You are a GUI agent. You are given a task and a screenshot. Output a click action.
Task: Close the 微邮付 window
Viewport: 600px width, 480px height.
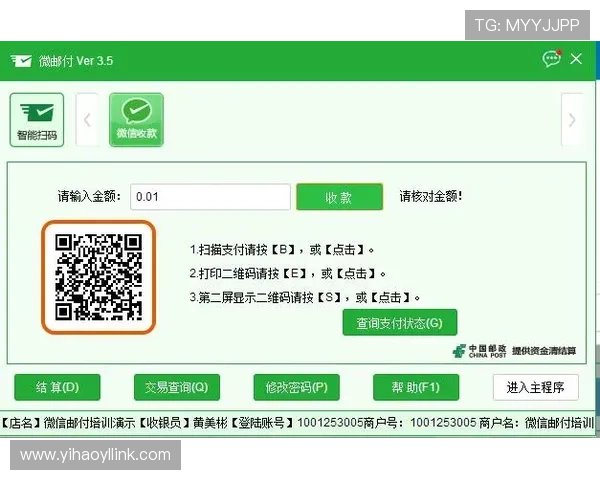pyautogui.click(x=576, y=59)
